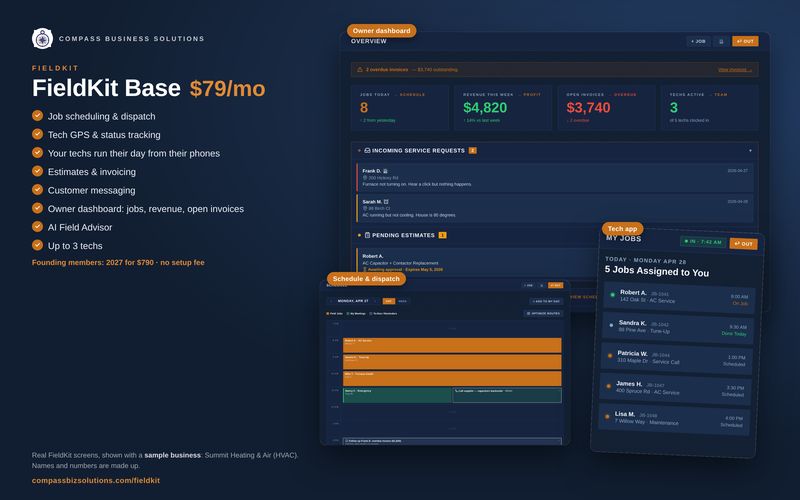Click the $3,740 open invoices value
Screen dimensions: 800x500
point(588,108)
